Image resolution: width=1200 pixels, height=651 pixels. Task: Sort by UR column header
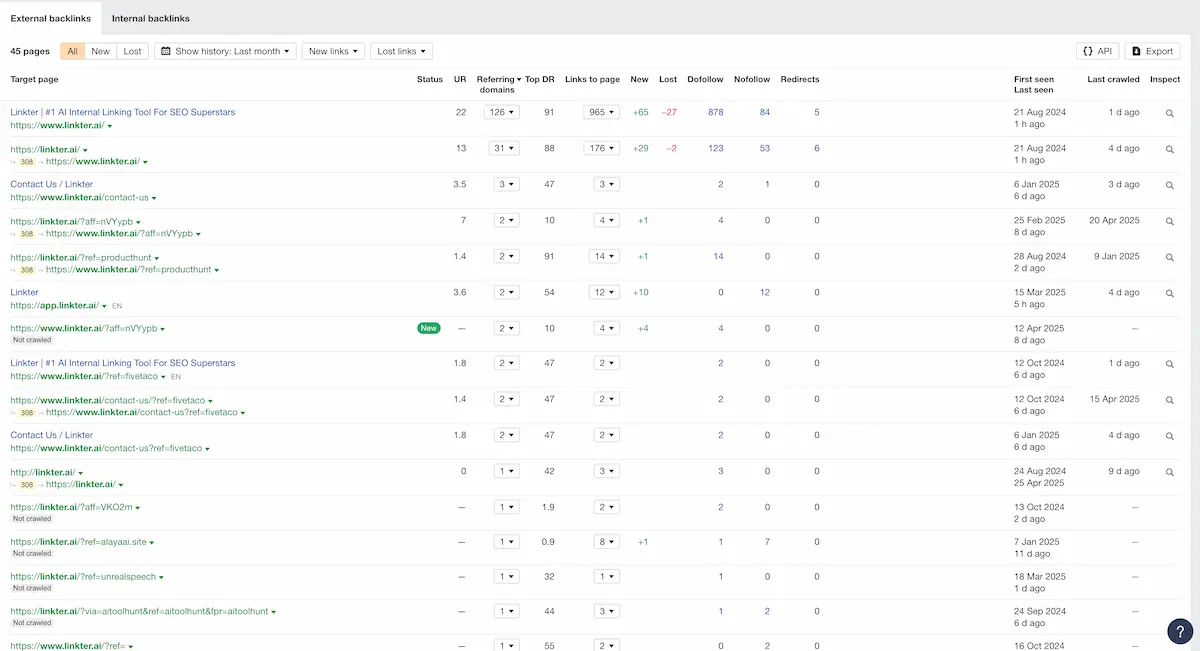pyautogui.click(x=460, y=79)
